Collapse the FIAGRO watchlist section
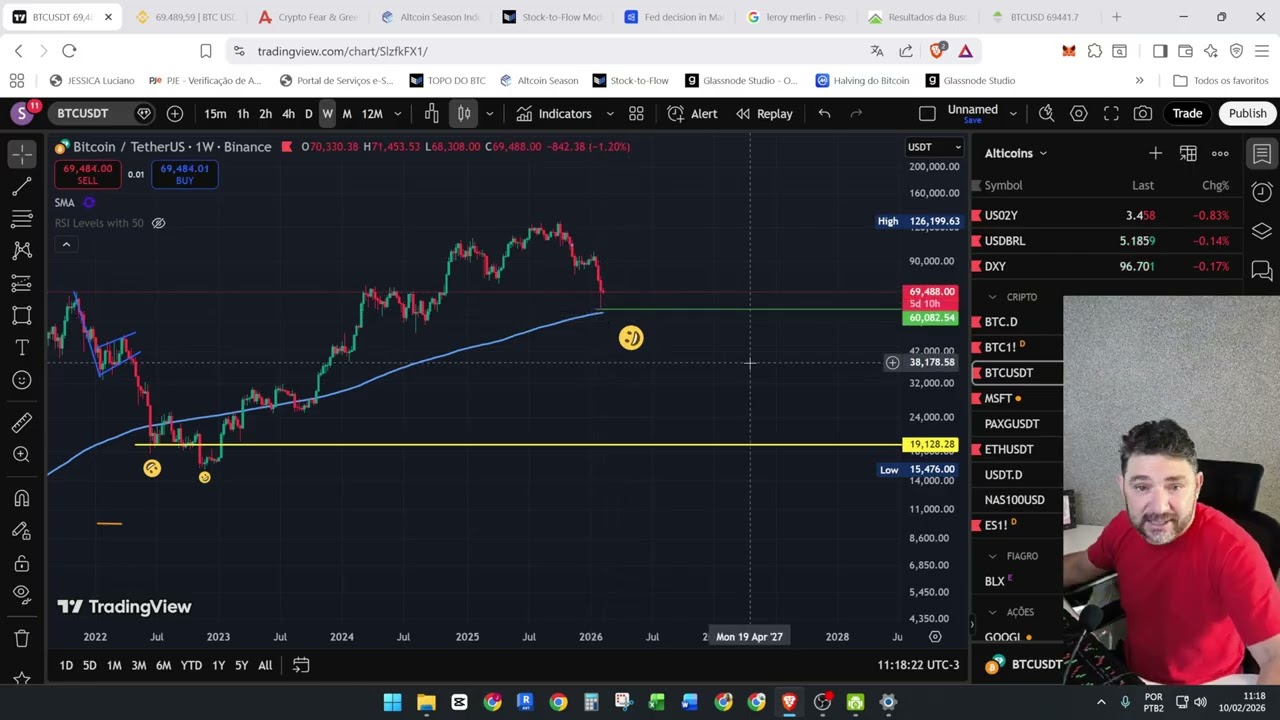Screen dimensions: 1280x720 993,556
